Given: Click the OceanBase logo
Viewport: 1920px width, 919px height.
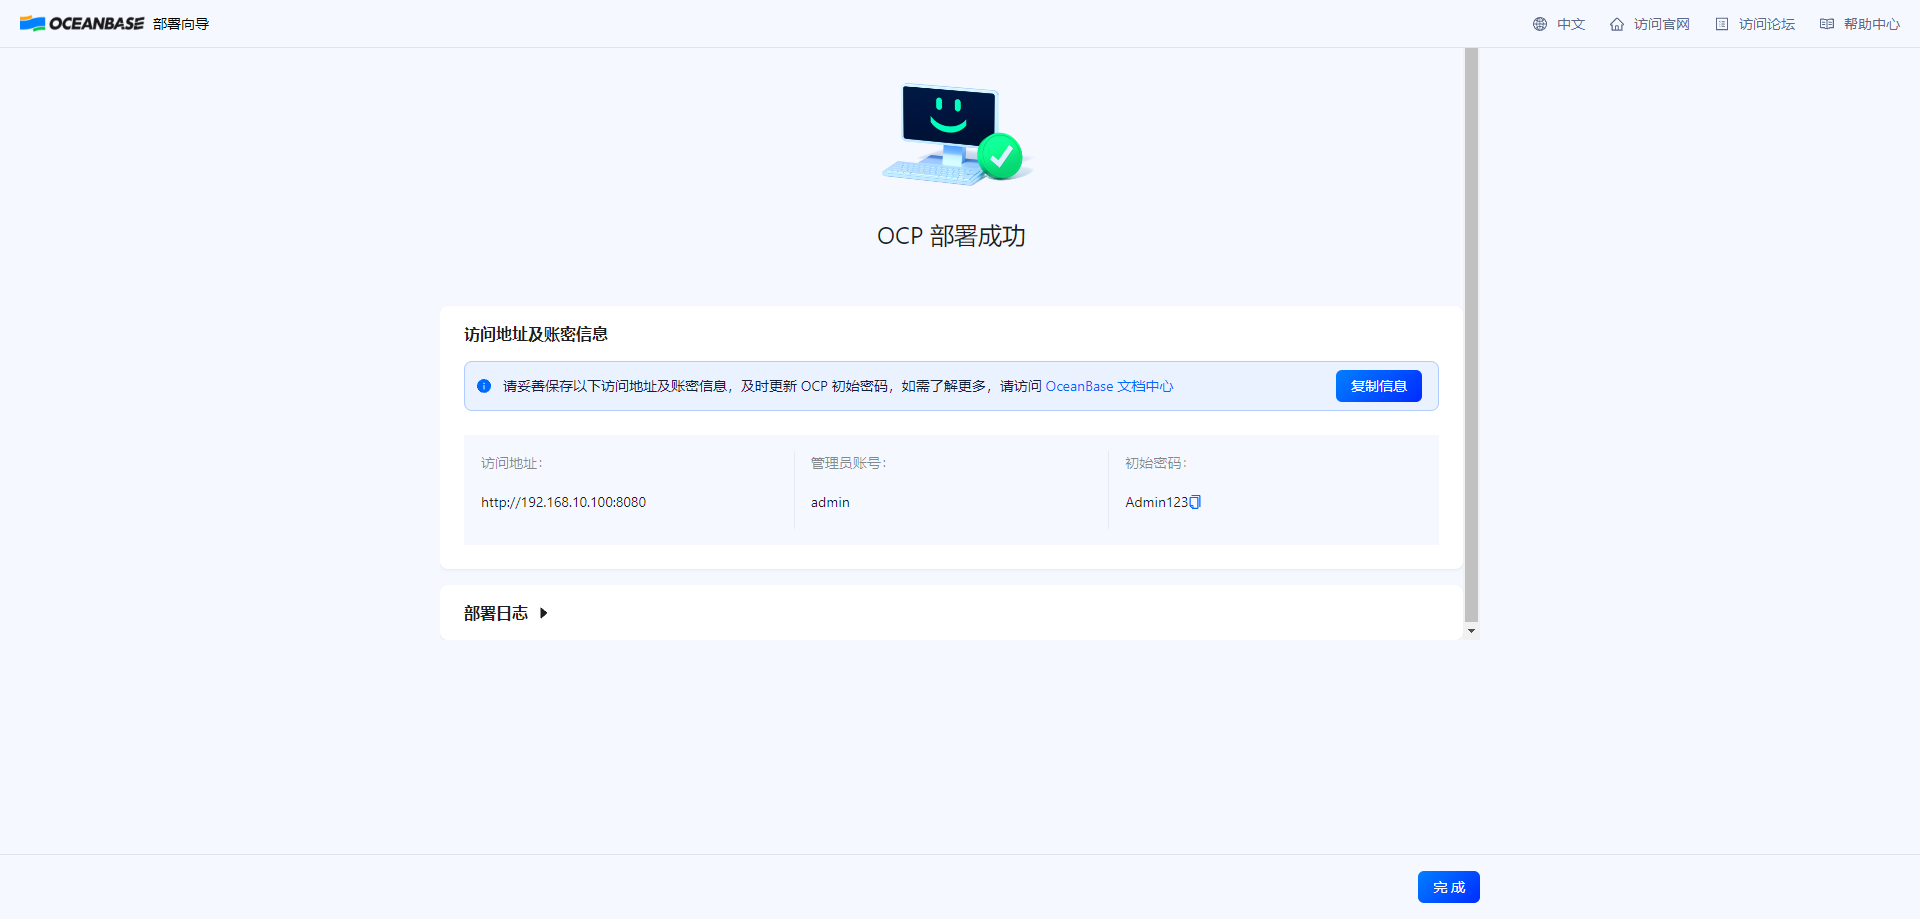Looking at the screenshot, I should (82, 24).
